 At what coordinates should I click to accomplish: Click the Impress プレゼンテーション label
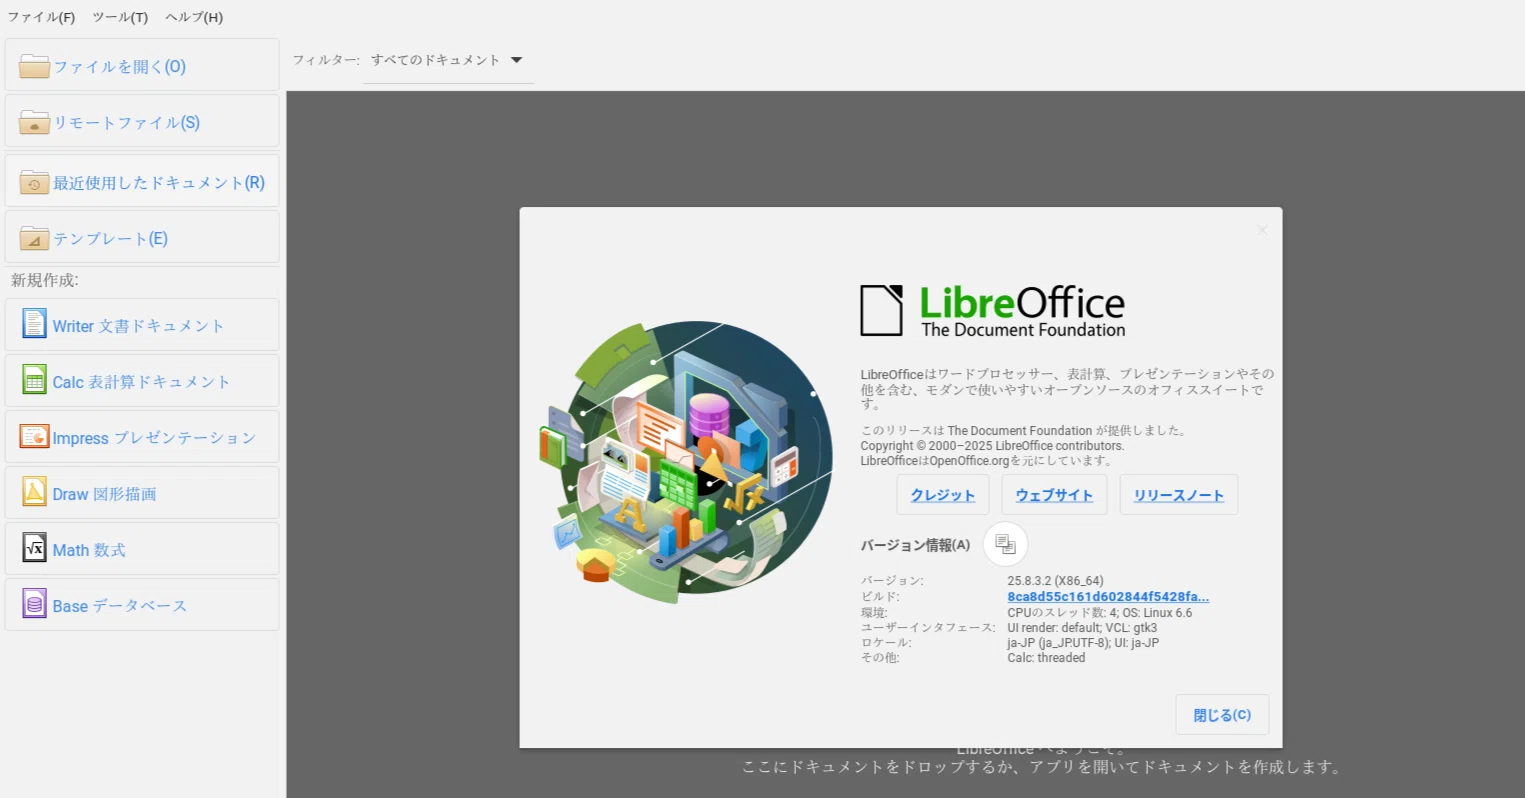tap(154, 438)
